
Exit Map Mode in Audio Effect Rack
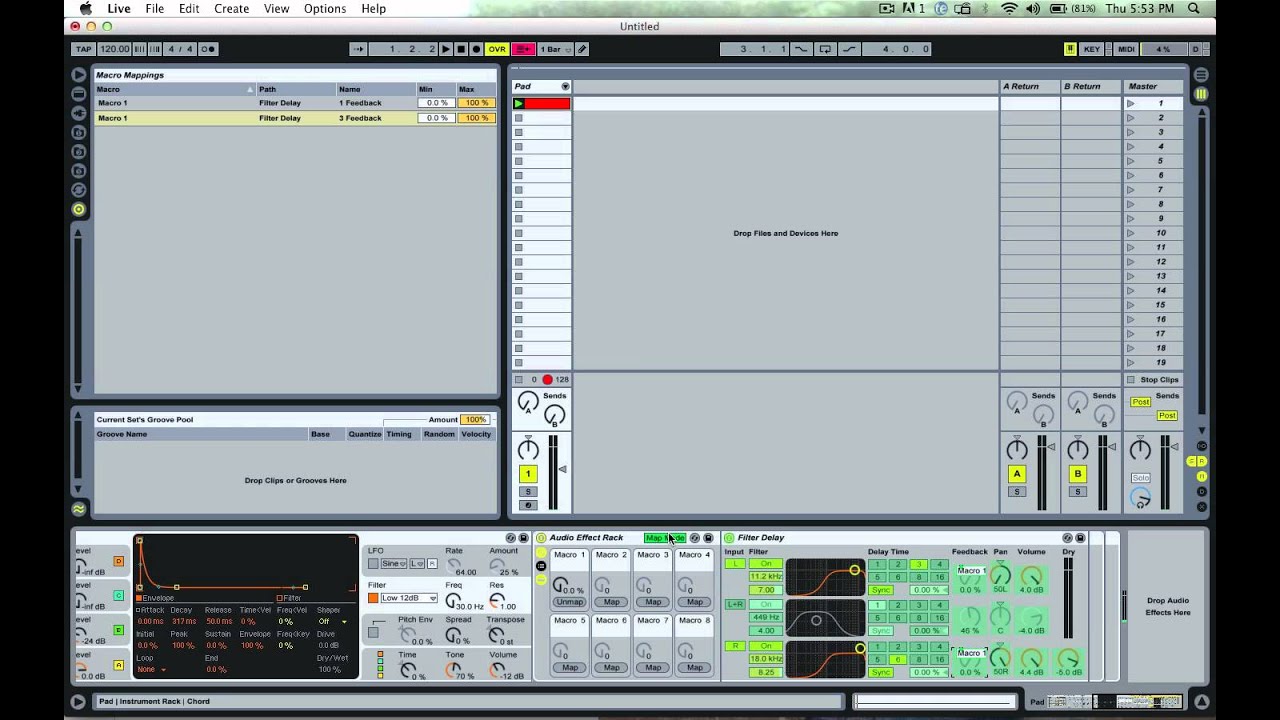pos(665,538)
